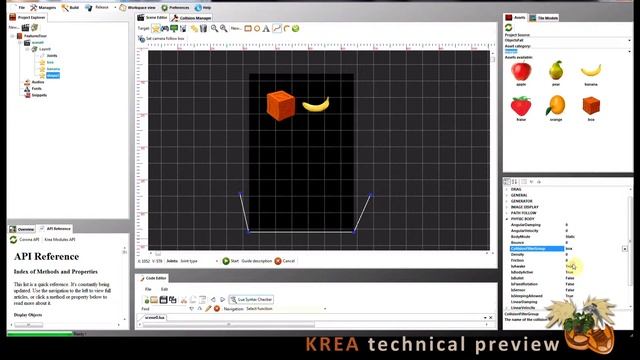
Task: Switch to the Collision Manager tab
Action: point(191,18)
